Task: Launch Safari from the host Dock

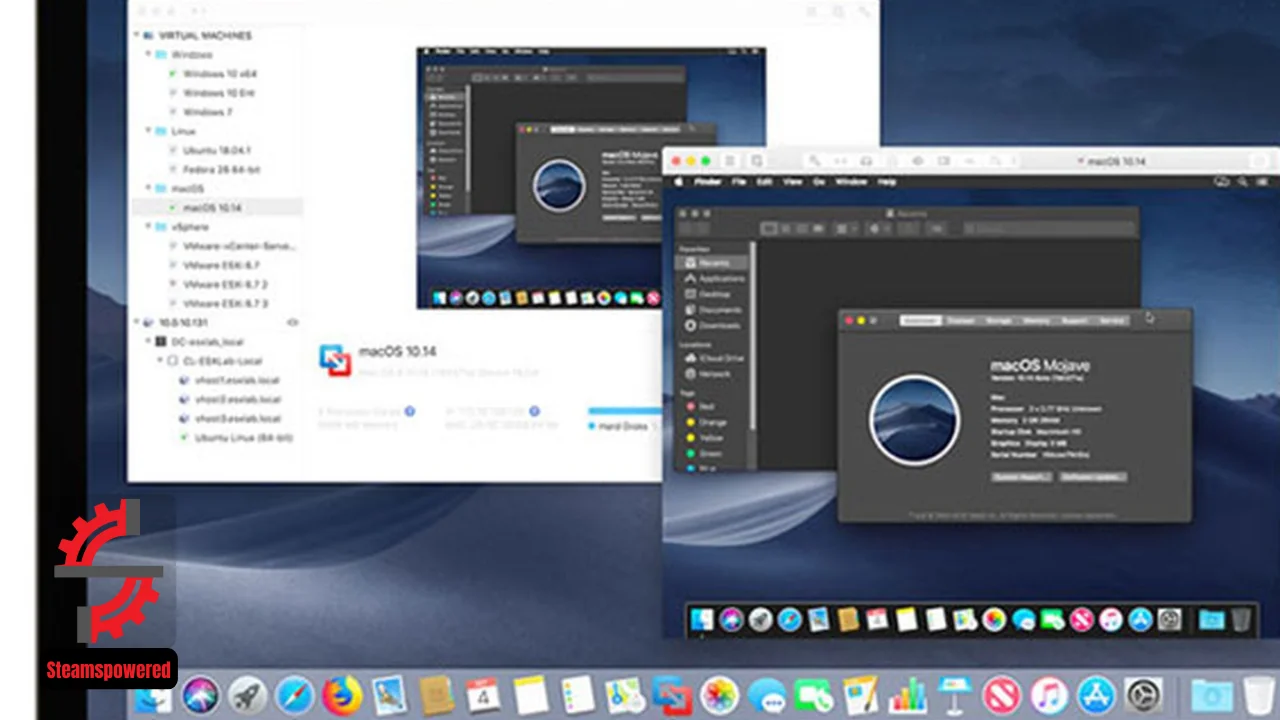Action: click(295, 694)
